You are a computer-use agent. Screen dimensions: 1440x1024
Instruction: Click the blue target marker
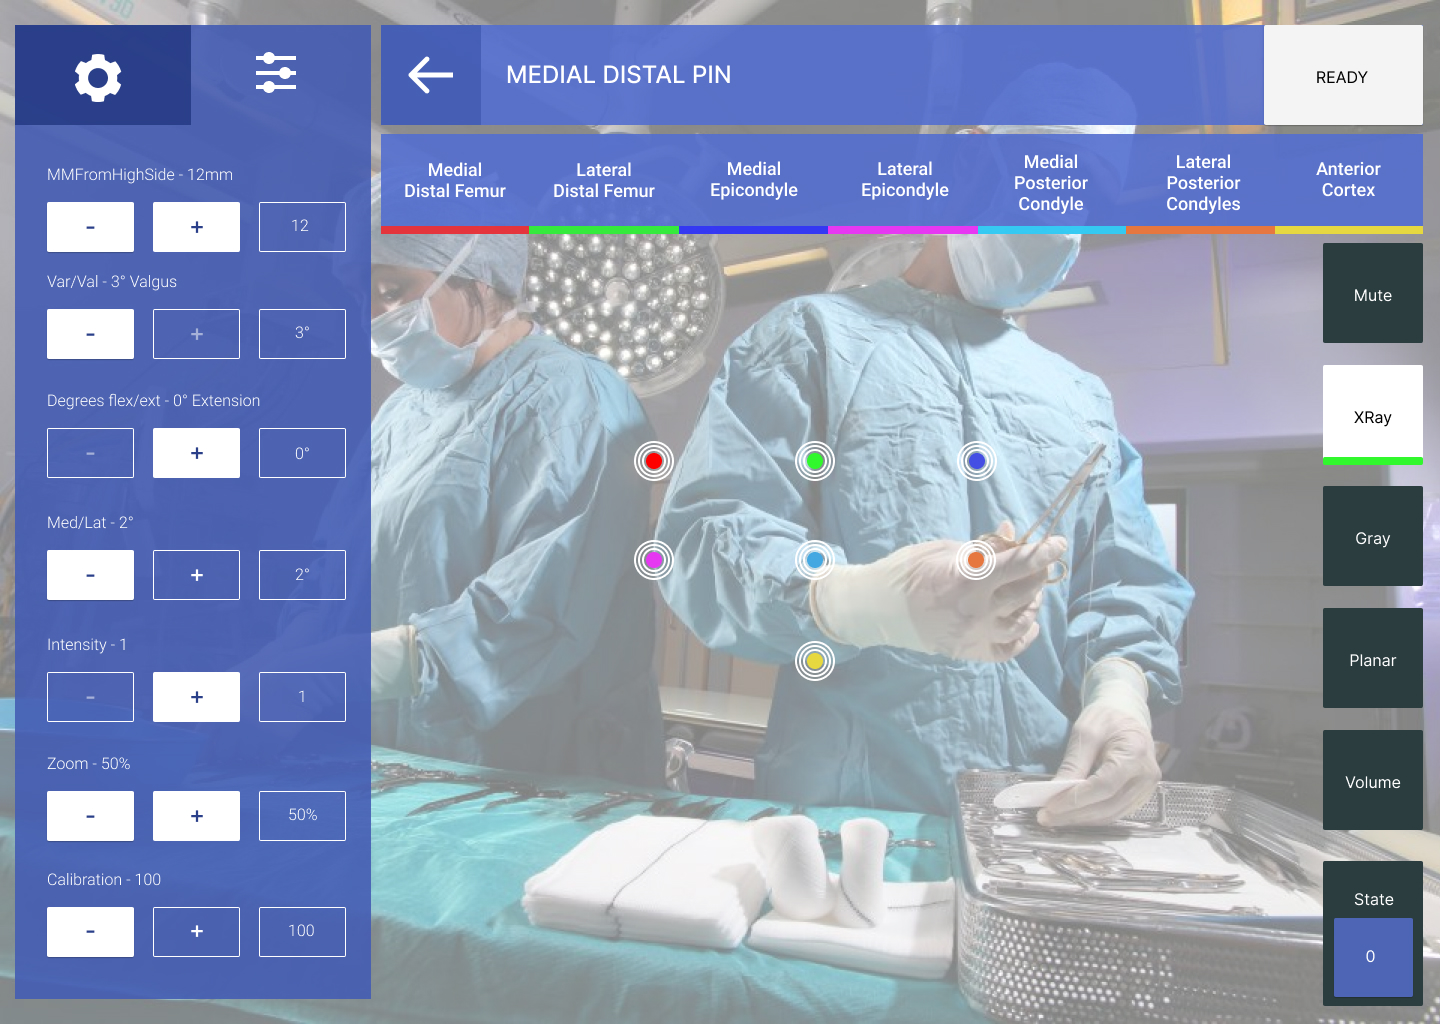click(977, 461)
